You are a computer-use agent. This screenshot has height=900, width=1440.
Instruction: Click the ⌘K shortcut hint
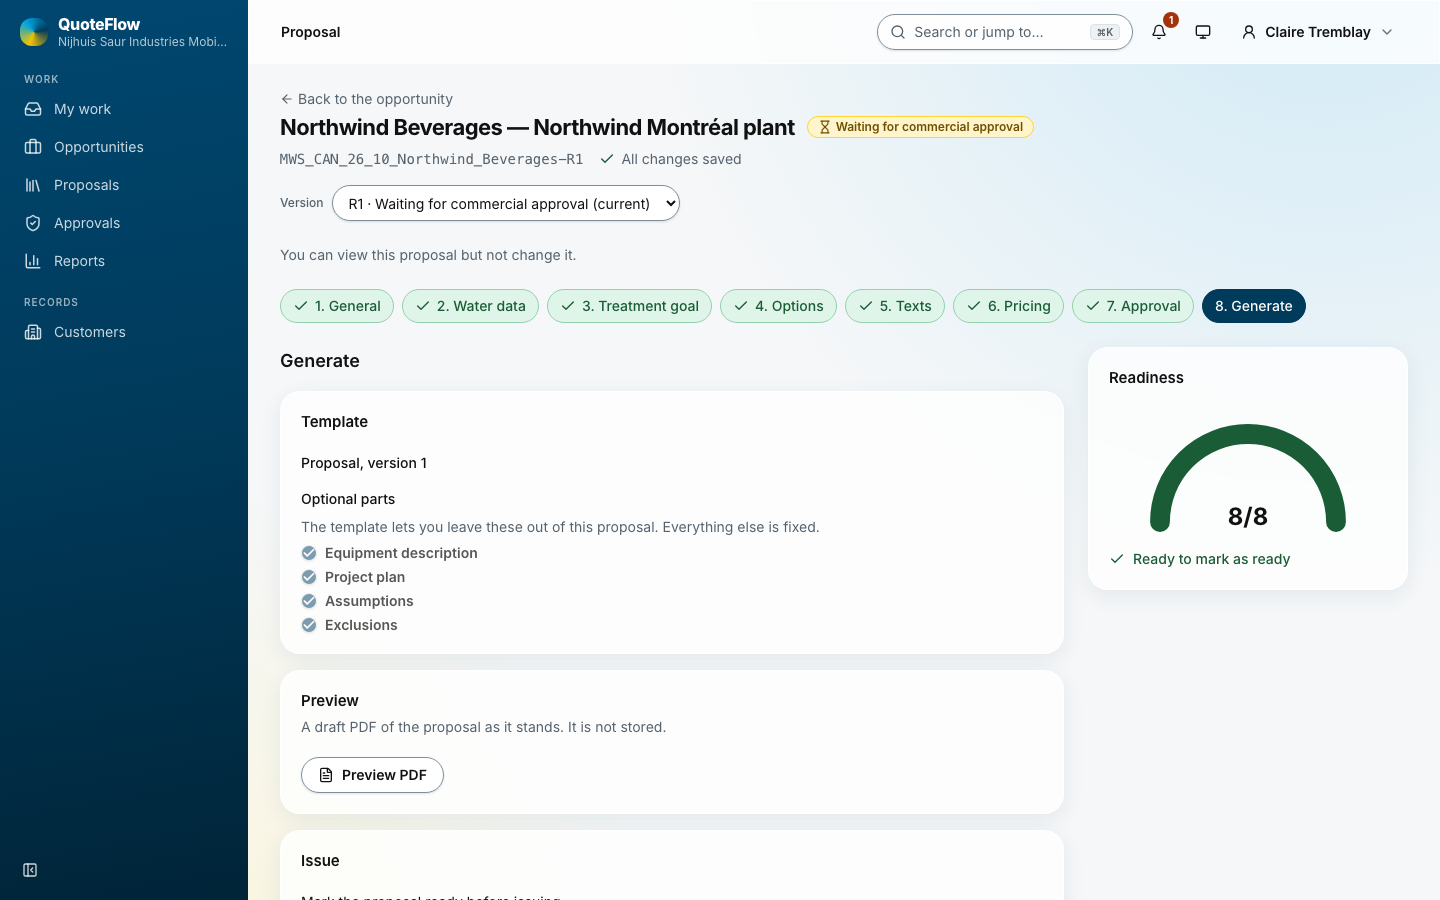1105,32
